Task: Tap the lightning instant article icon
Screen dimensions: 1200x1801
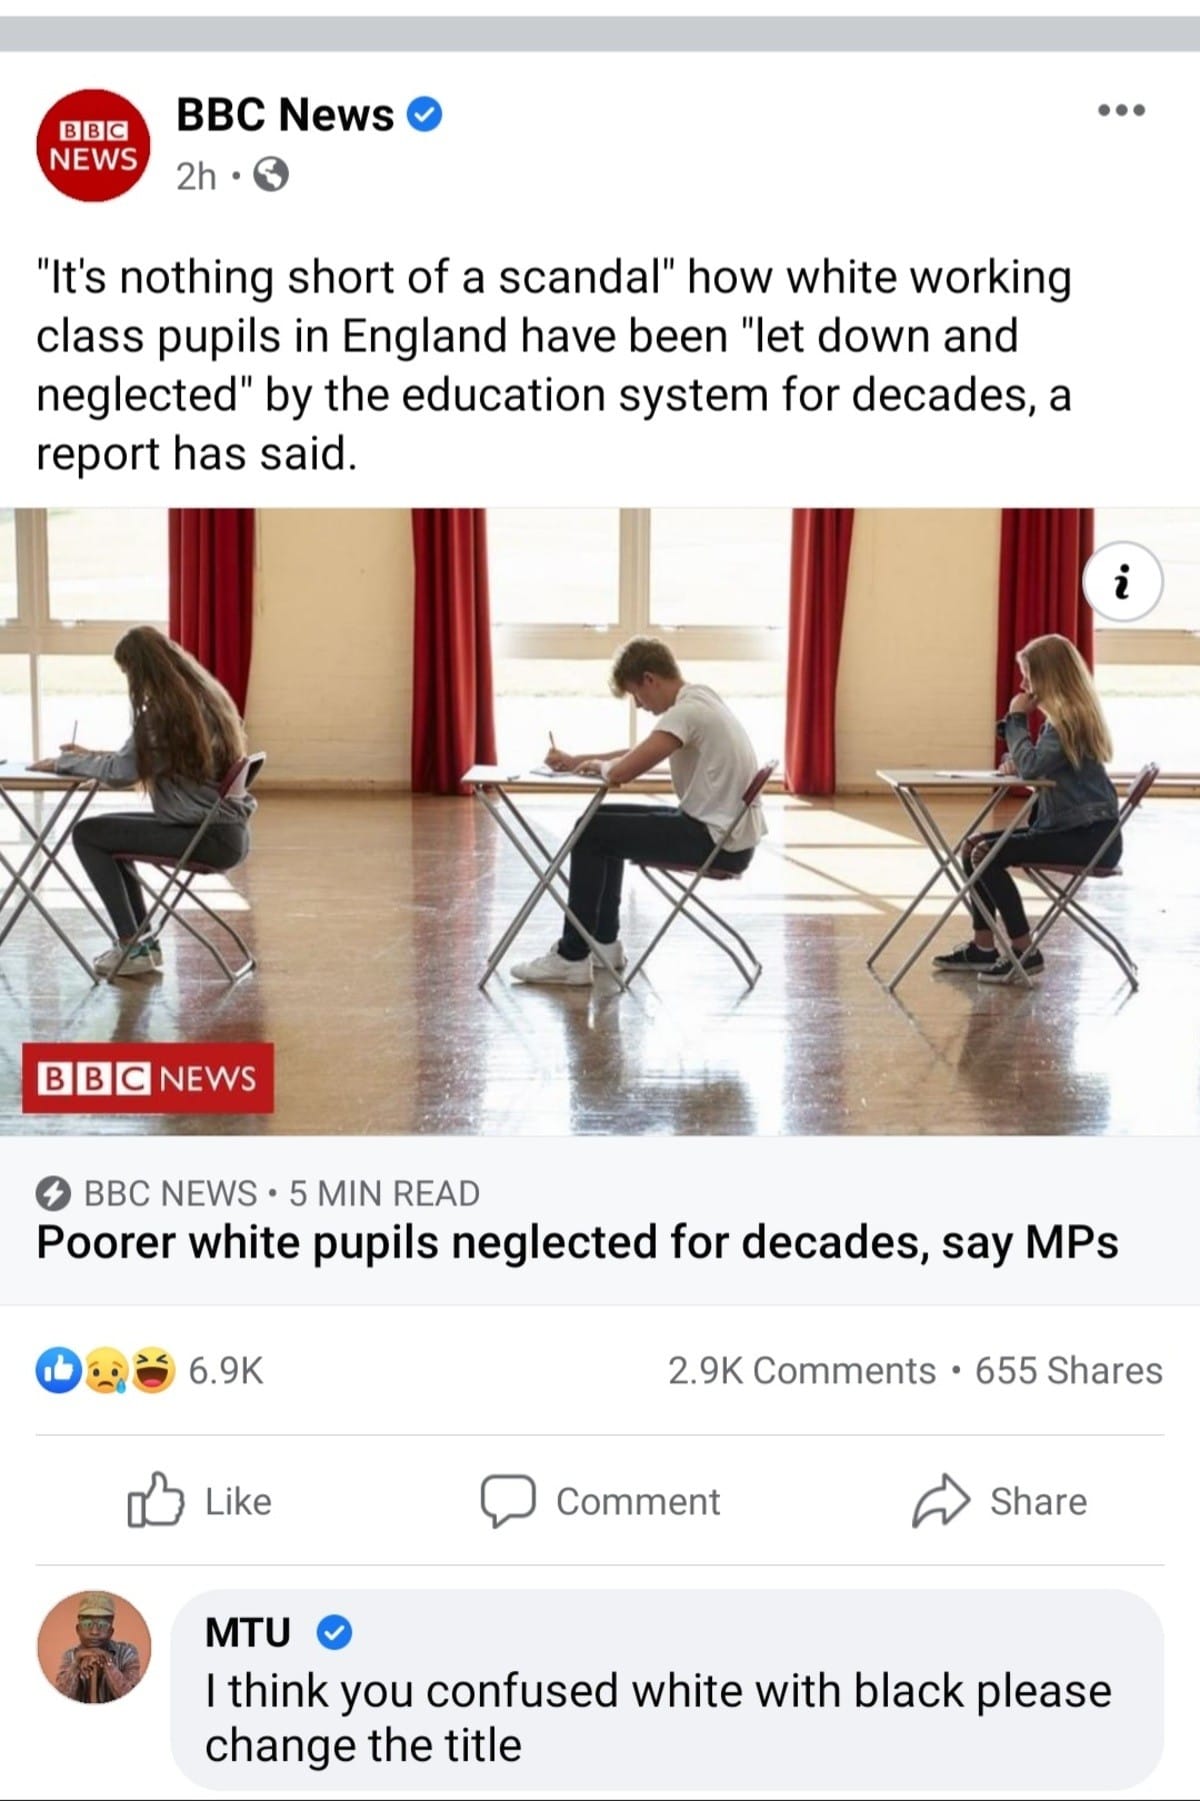Action: tap(54, 1193)
